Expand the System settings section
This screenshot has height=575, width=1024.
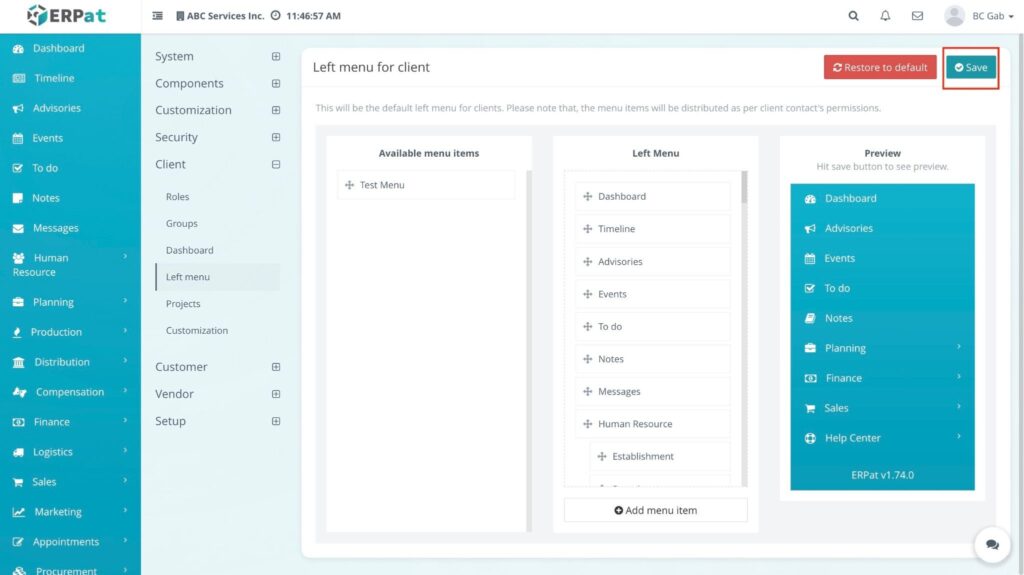pyautogui.click(x=276, y=57)
